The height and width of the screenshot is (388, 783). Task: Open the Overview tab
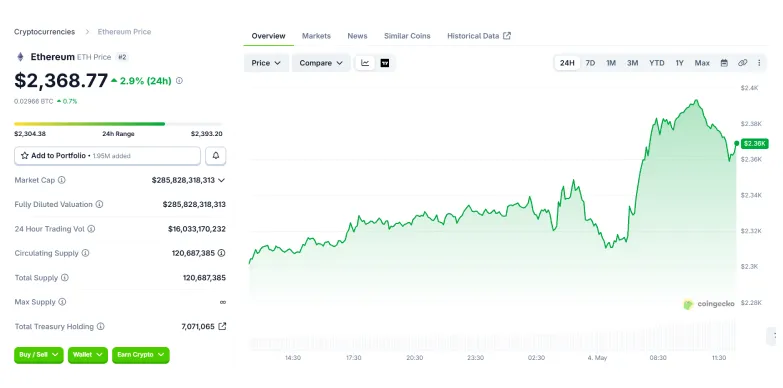[269, 36]
